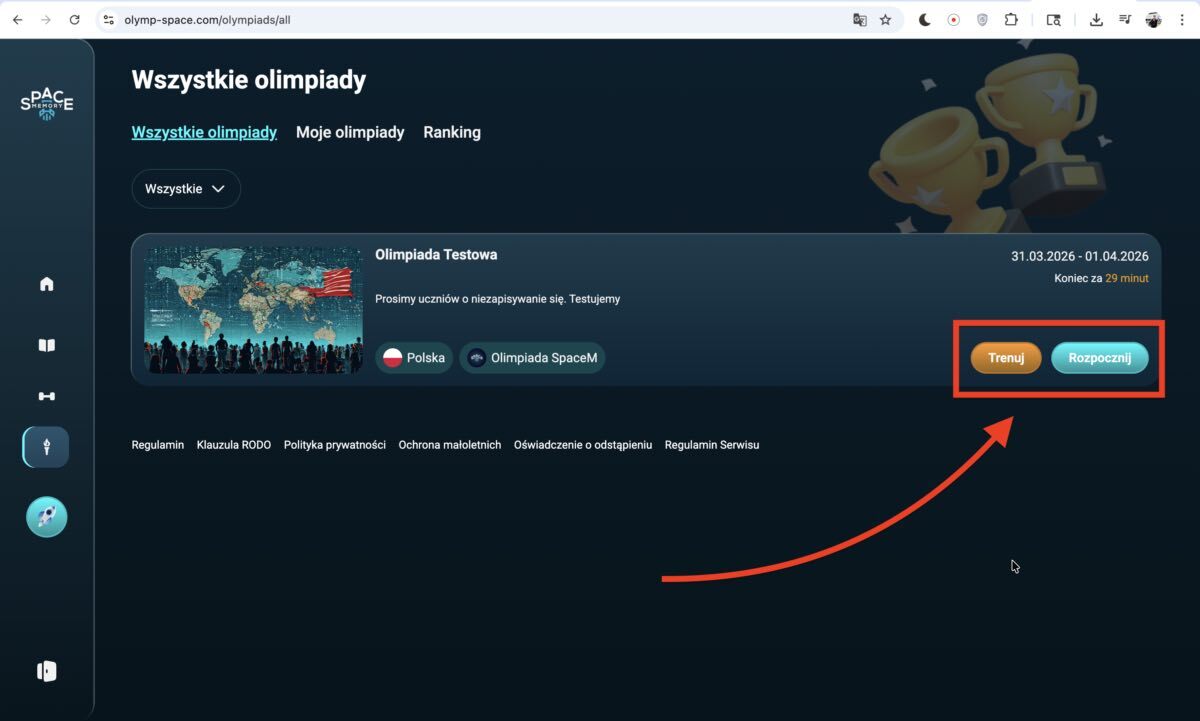Click the Space Memory logo
The width and height of the screenshot is (1200, 721).
tap(47, 104)
